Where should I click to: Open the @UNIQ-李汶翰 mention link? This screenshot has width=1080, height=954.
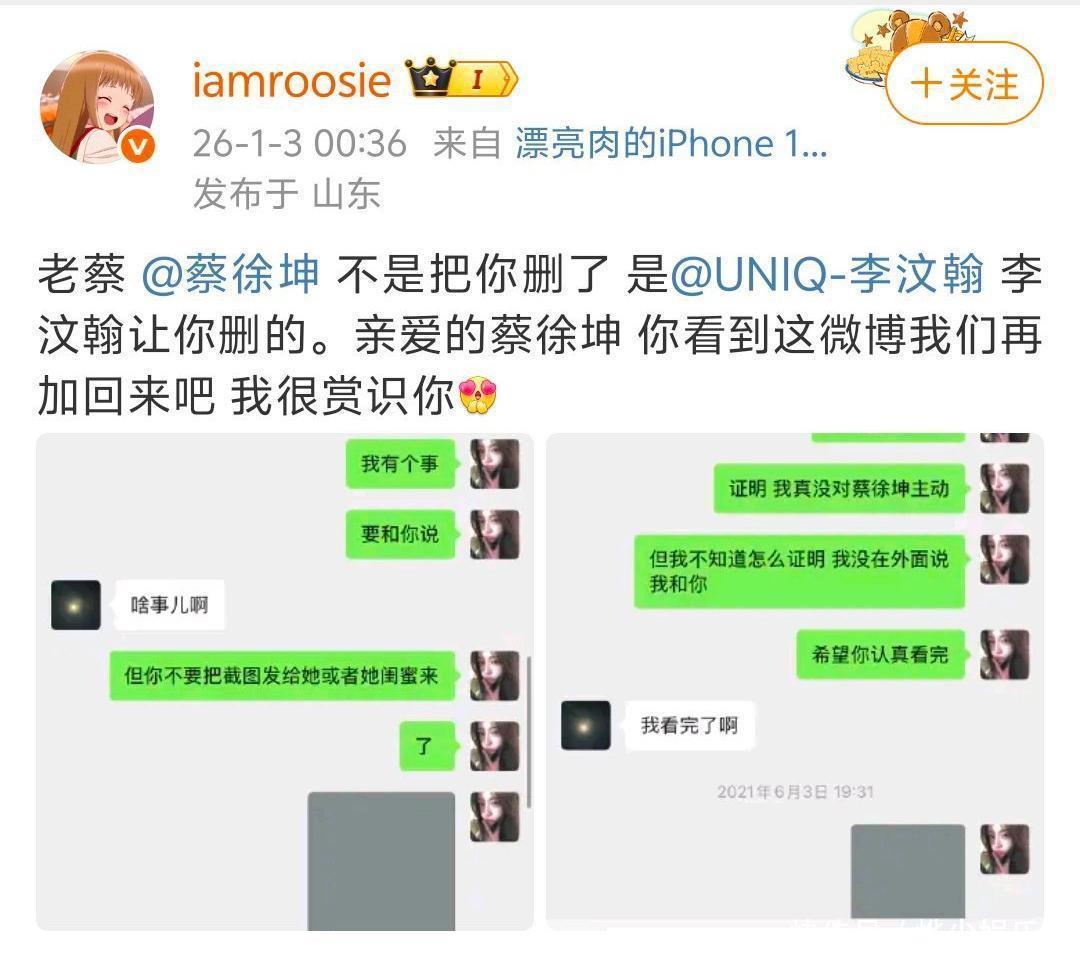click(827, 273)
